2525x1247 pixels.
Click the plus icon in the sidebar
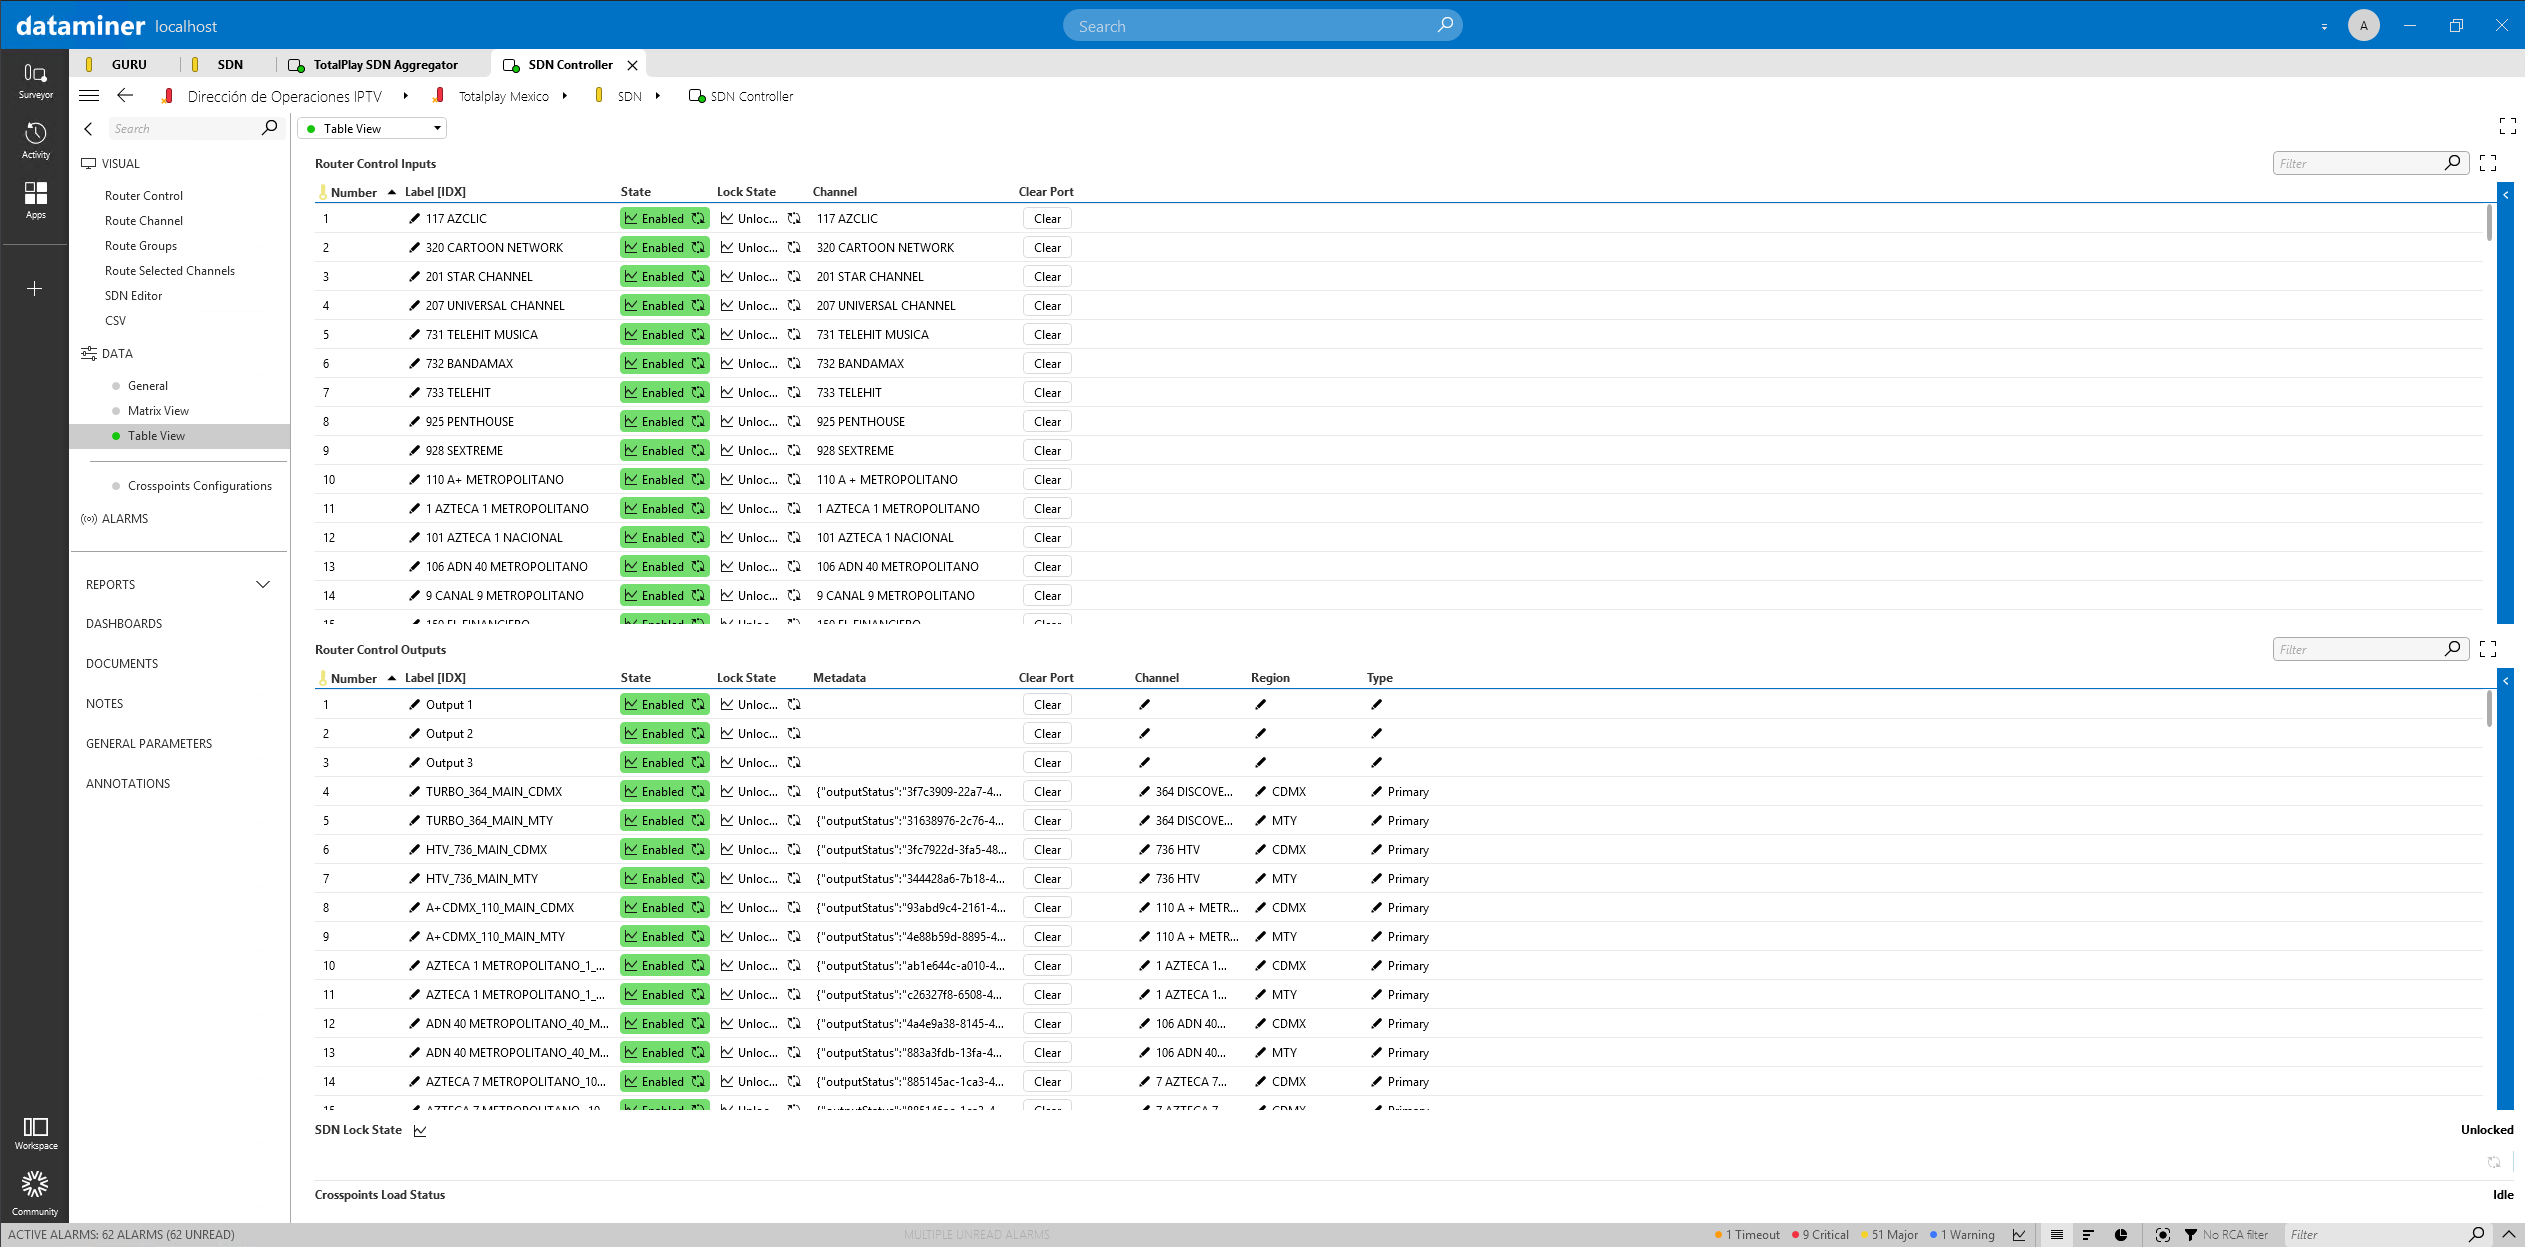[x=35, y=289]
